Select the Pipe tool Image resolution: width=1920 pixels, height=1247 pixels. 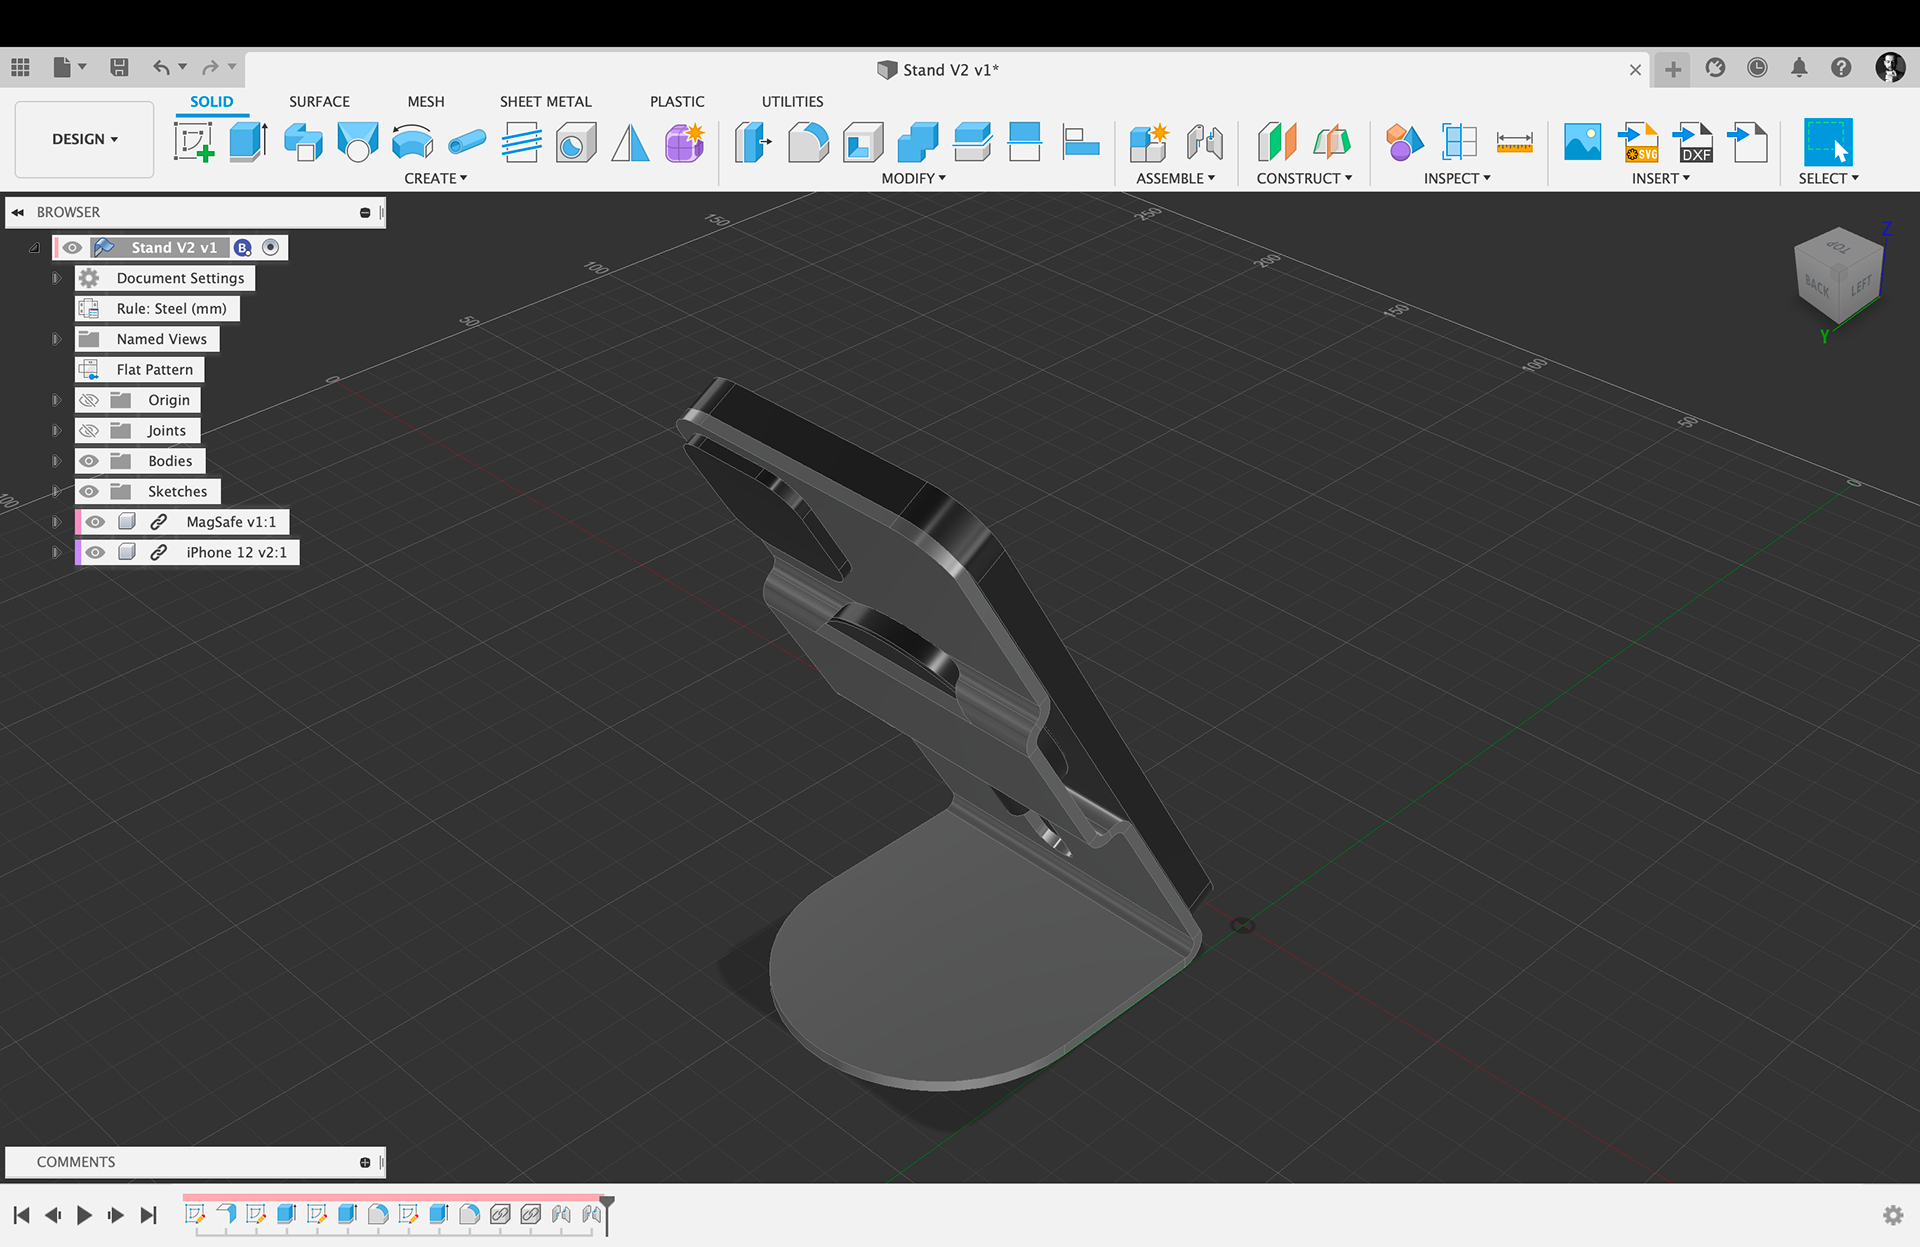tap(467, 142)
